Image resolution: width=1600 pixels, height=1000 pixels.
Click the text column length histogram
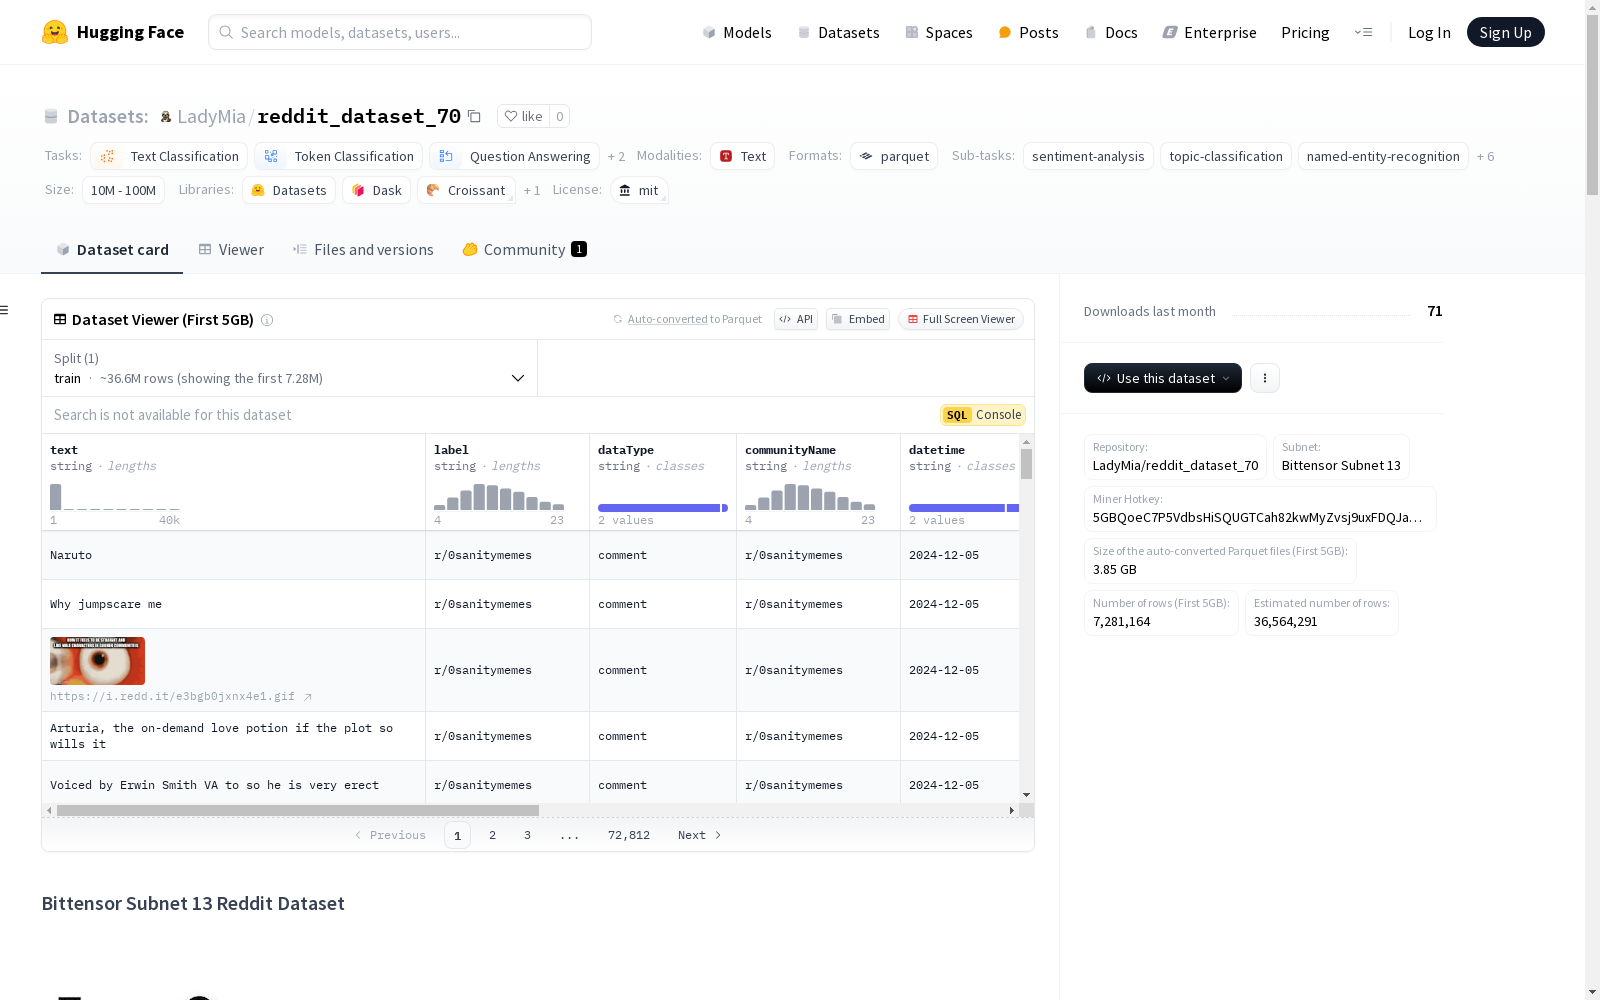click(x=115, y=497)
